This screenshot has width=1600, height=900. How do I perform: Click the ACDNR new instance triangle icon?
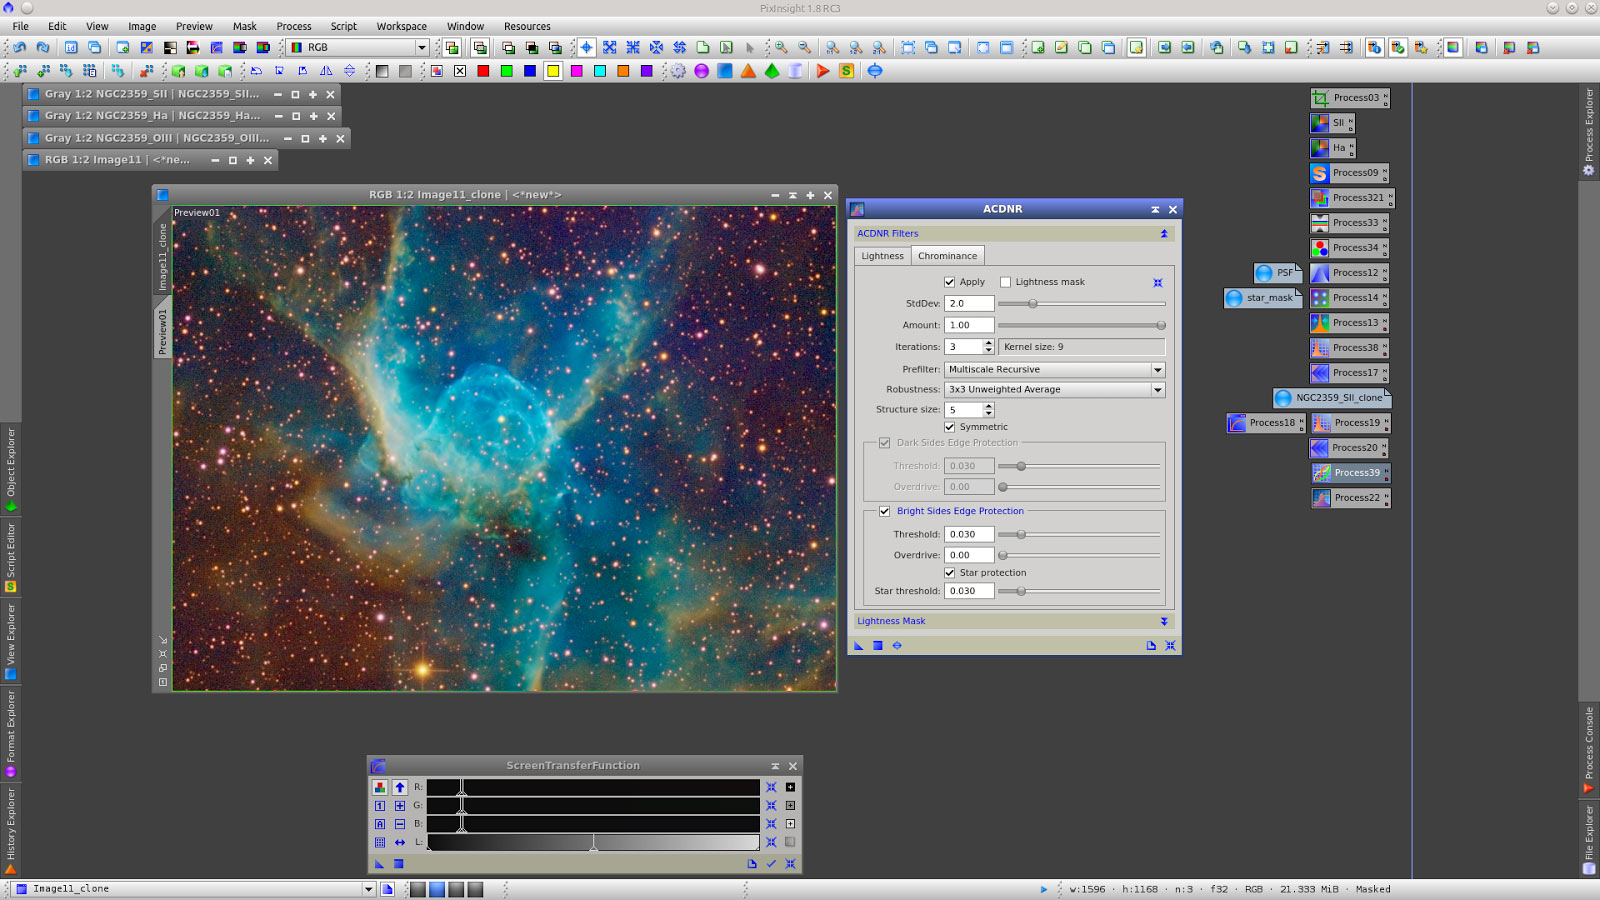(x=858, y=646)
